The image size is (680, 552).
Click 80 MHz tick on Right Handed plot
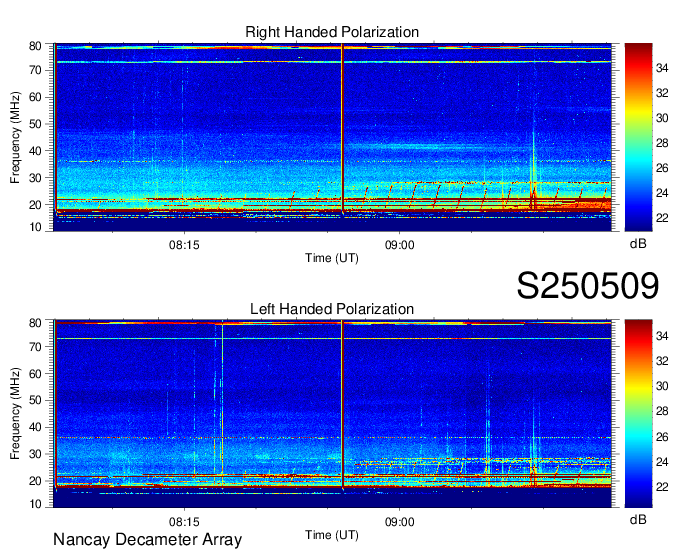[35, 46]
